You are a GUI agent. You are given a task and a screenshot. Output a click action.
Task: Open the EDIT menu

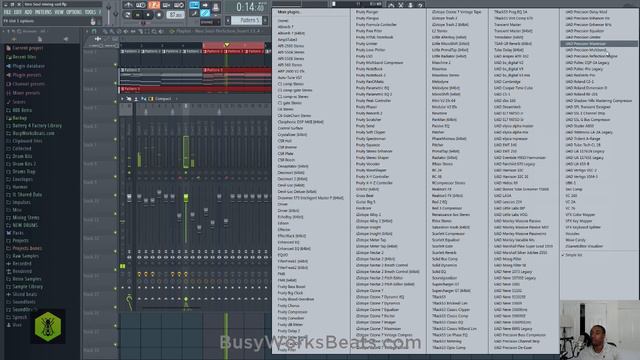pyautogui.click(x=18, y=12)
